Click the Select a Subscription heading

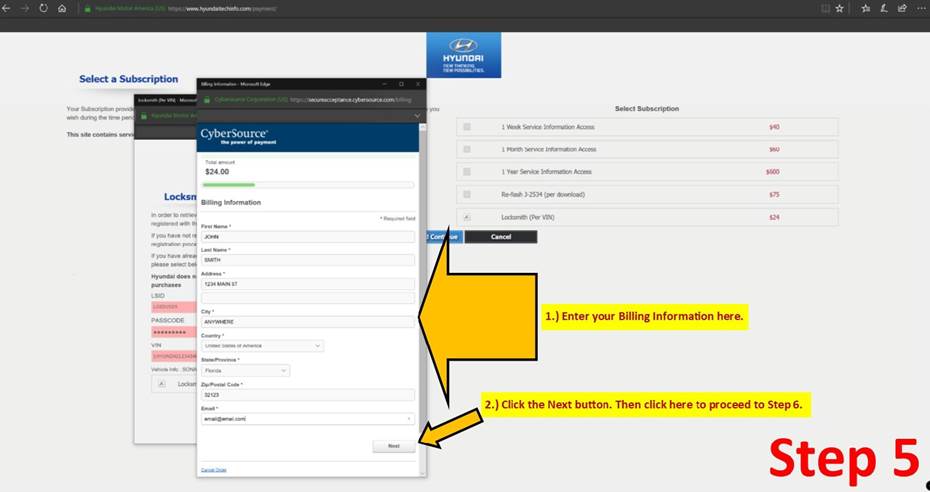129,79
